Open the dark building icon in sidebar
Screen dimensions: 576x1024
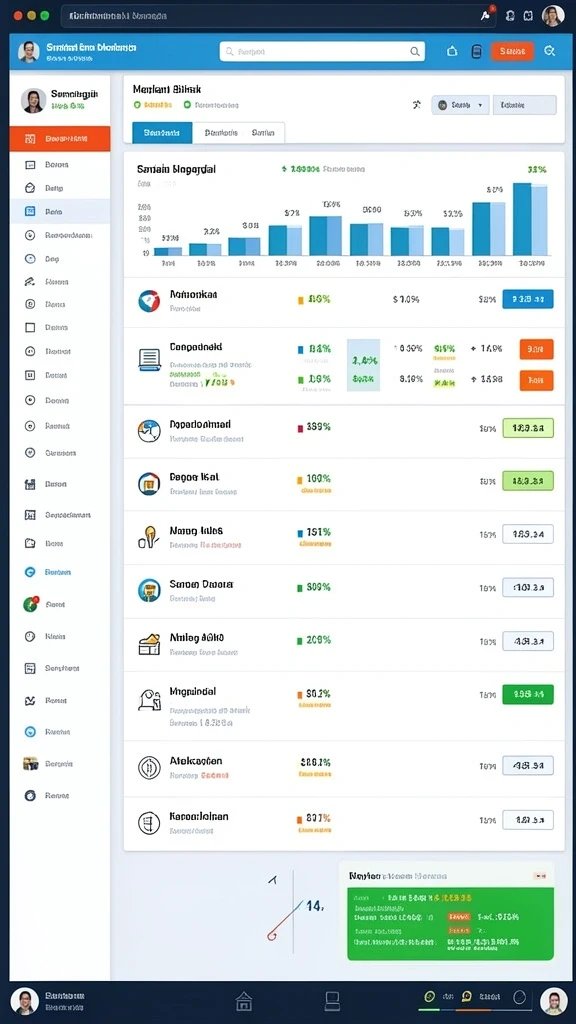(29, 485)
